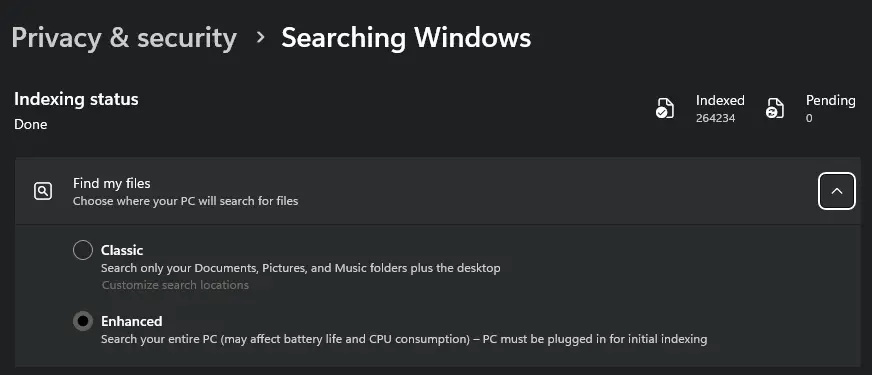
Task: Select the Enhanced search radio button
Action: click(x=83, y=321)
